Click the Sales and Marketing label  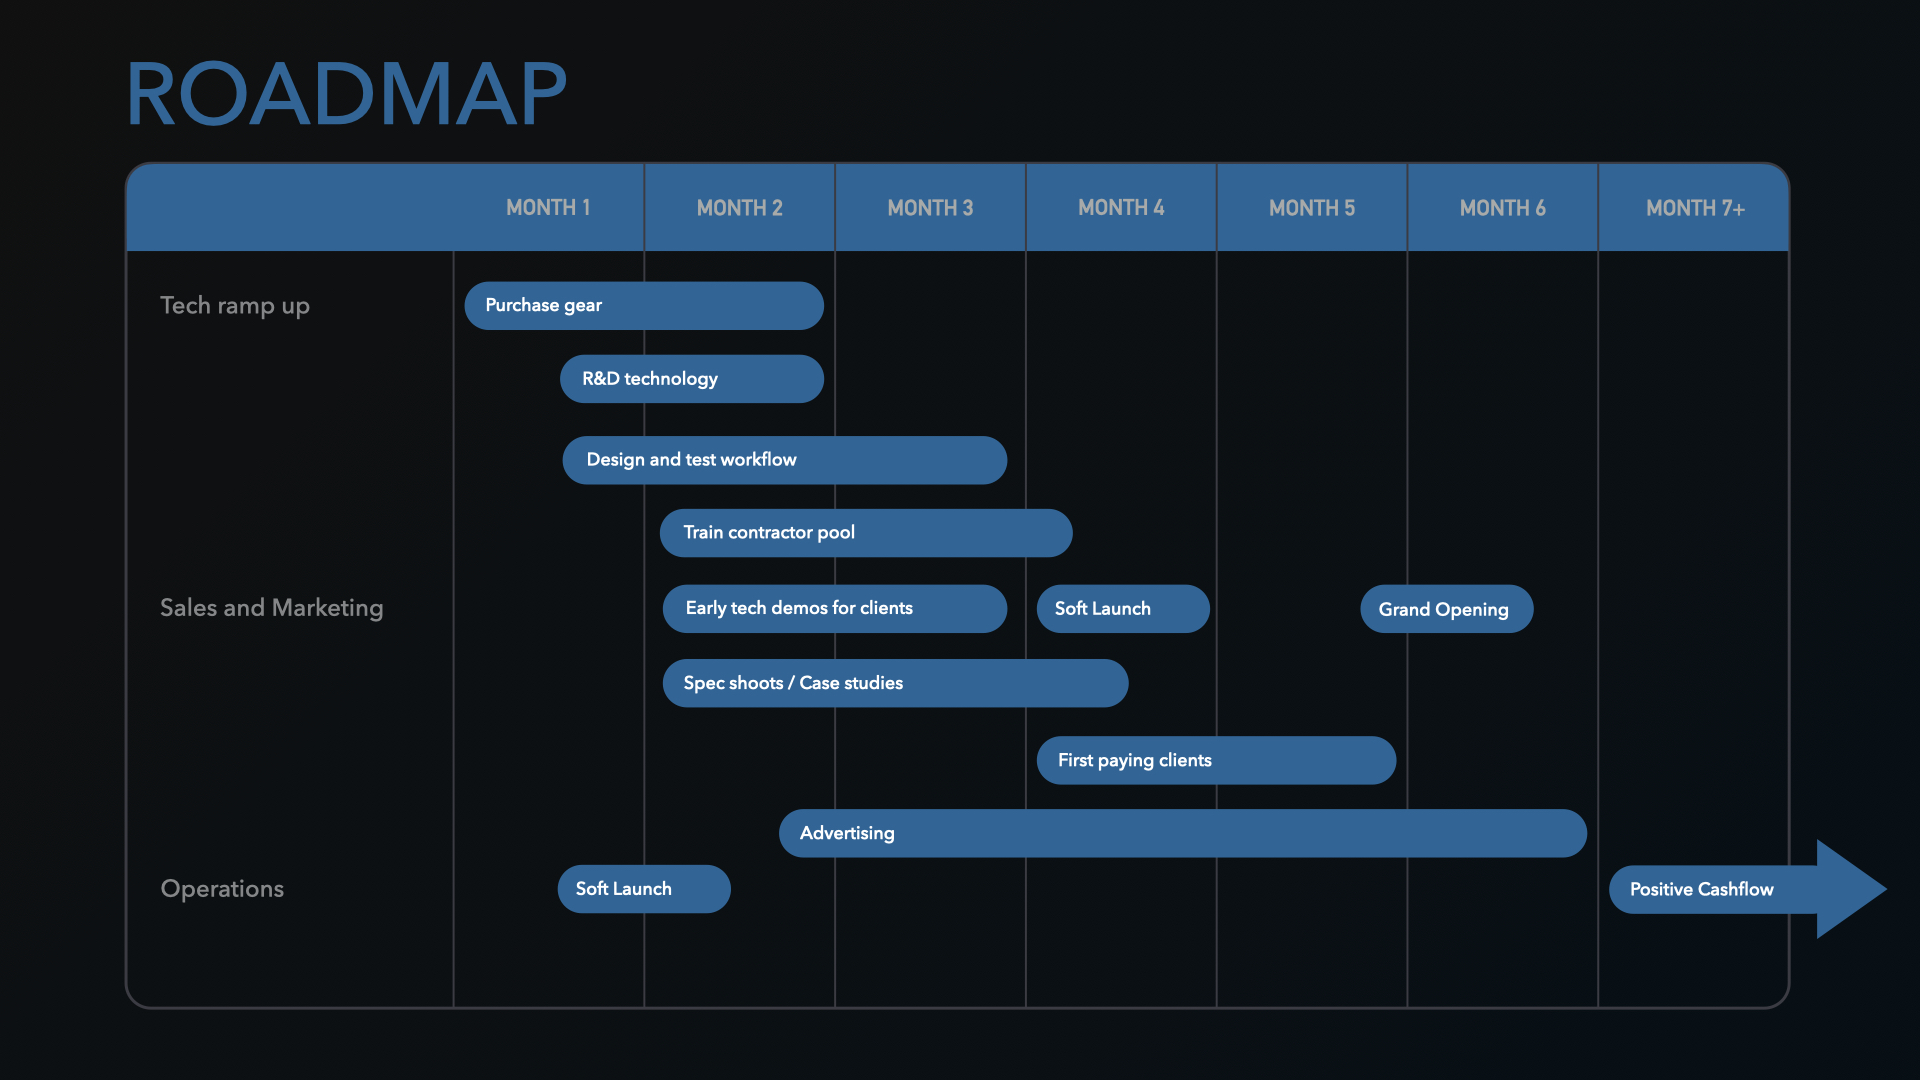[271, 608]
